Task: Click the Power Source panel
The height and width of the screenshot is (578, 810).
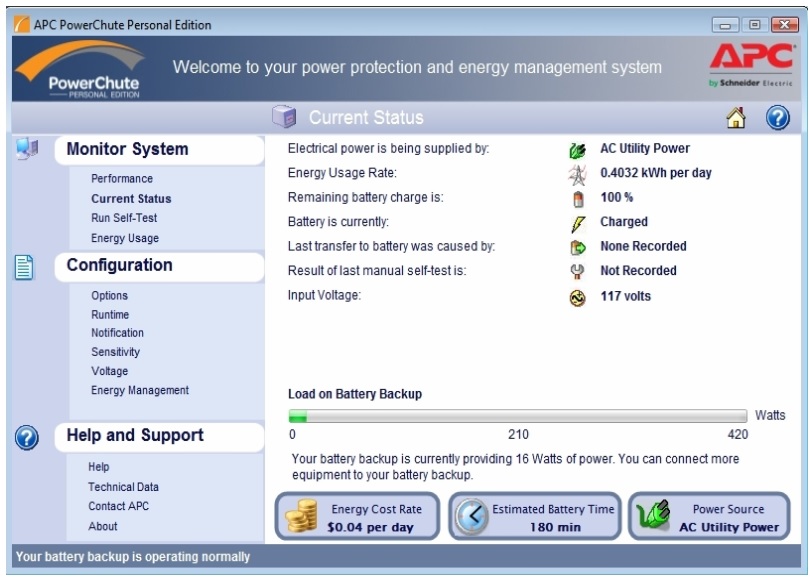Action: pyautogui.click(x=709, y=517)
